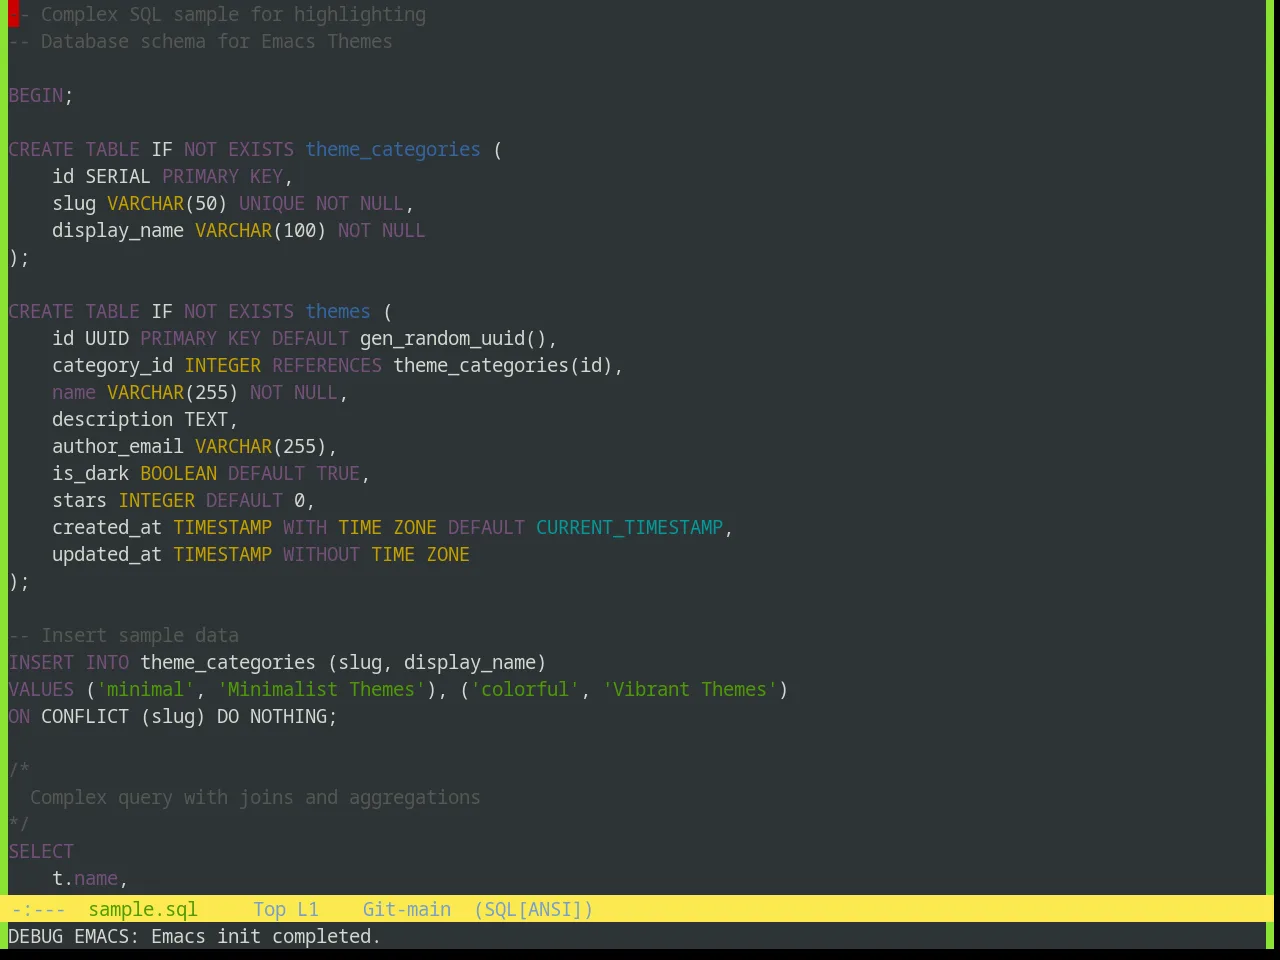Click the red cursor at buffer start
The image size is (1280, 960).
click(x=14, y=14)
